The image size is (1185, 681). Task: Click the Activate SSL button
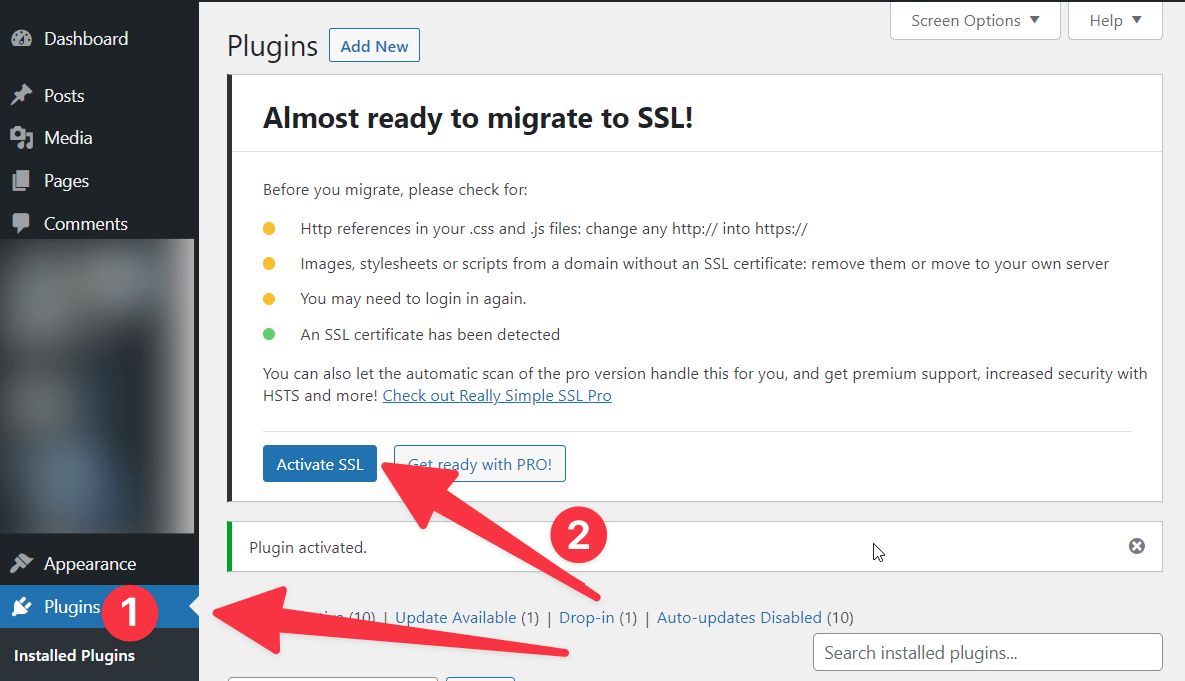320,464
